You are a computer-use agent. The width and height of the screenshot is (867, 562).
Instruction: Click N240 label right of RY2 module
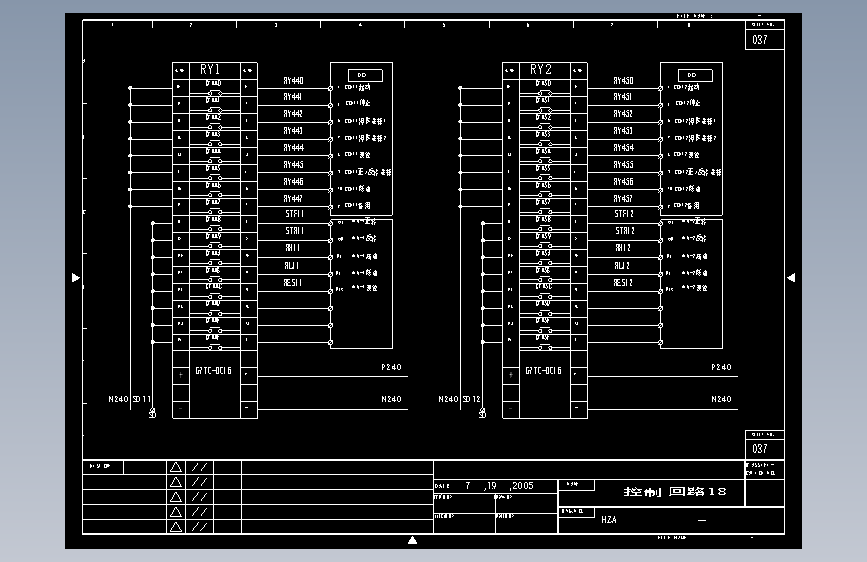click(x=722, y=399)
